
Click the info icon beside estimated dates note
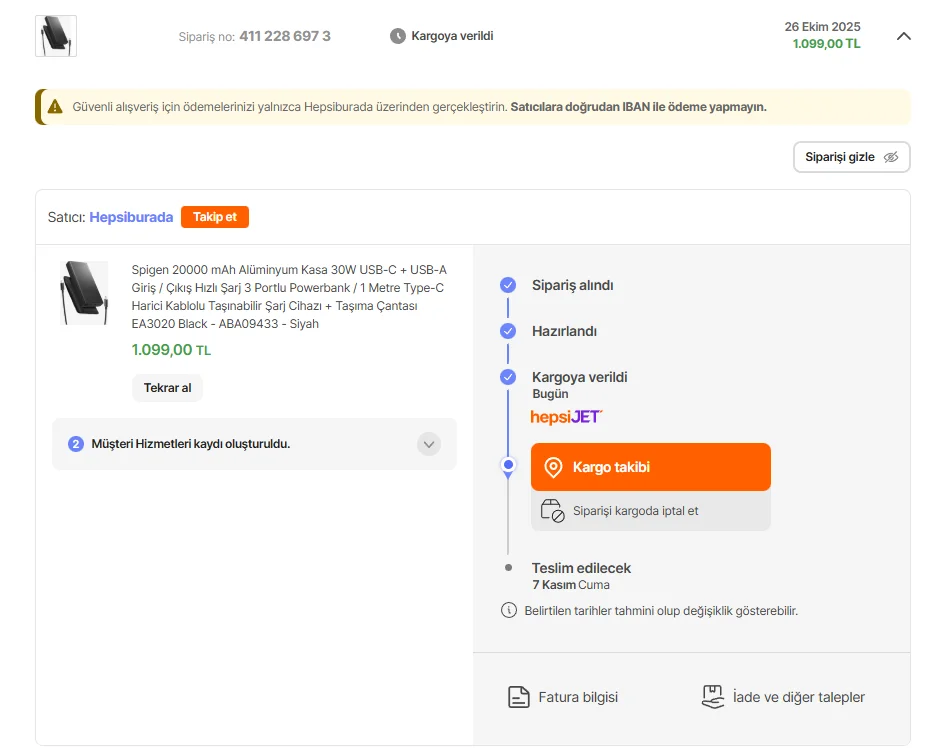(x=508, y=610)
